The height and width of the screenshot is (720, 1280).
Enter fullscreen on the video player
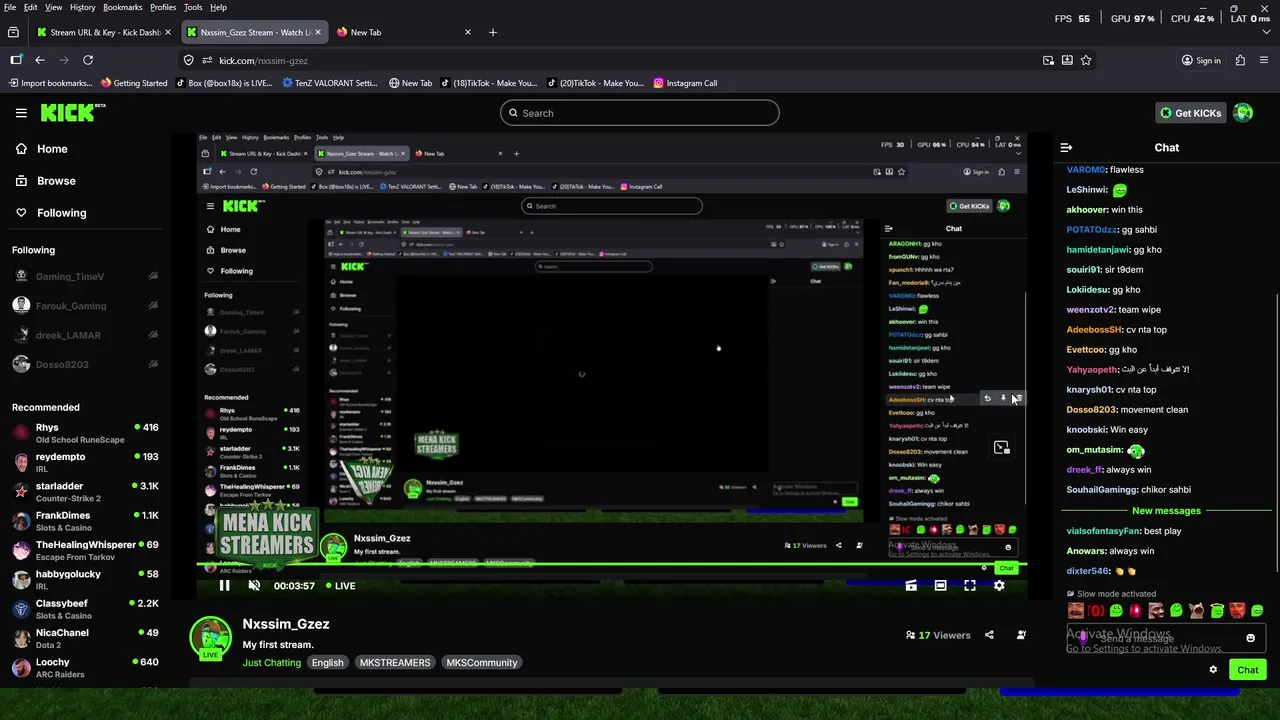[970, 586]
